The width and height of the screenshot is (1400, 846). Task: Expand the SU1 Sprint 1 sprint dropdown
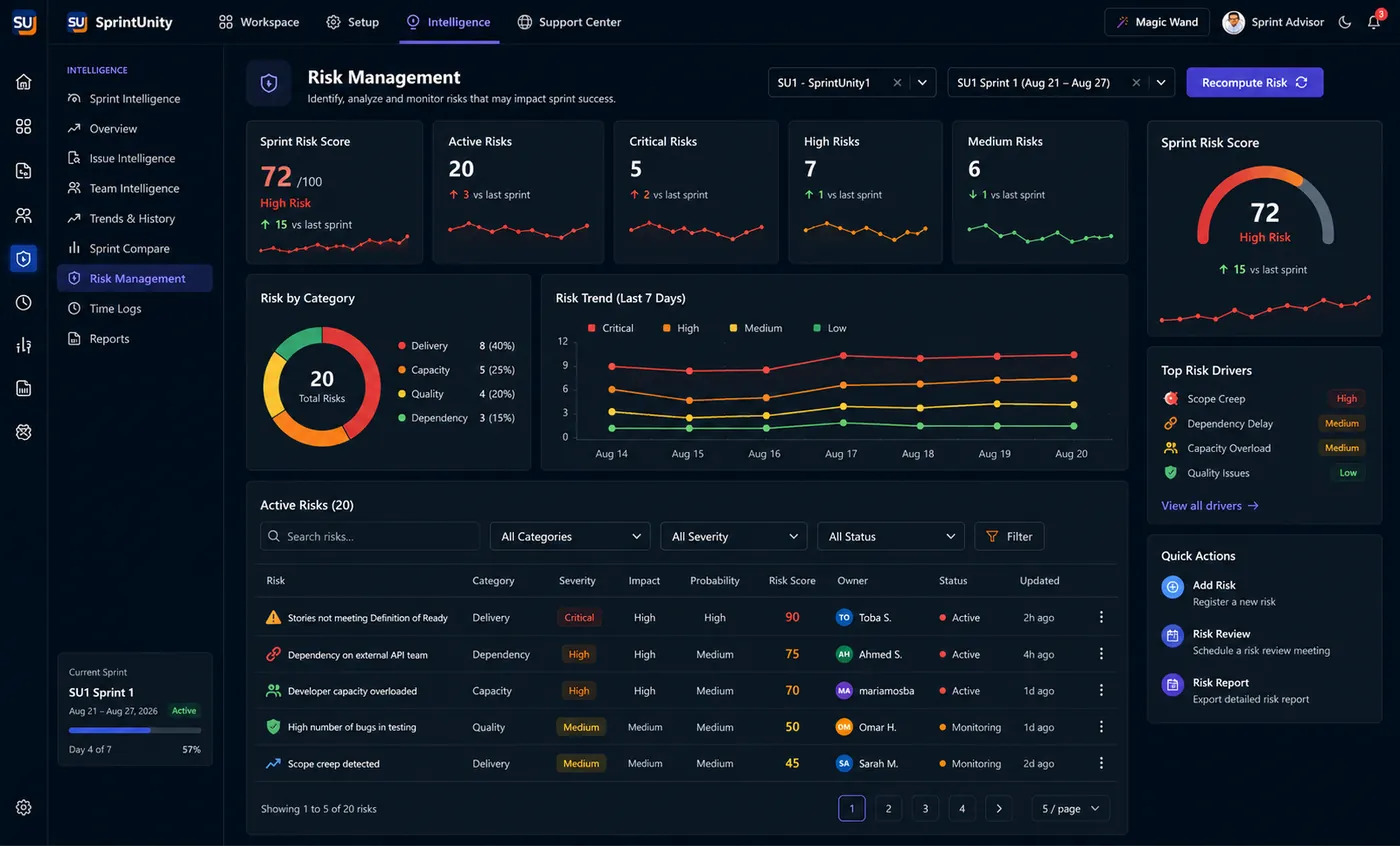(x=1161, y=83)
